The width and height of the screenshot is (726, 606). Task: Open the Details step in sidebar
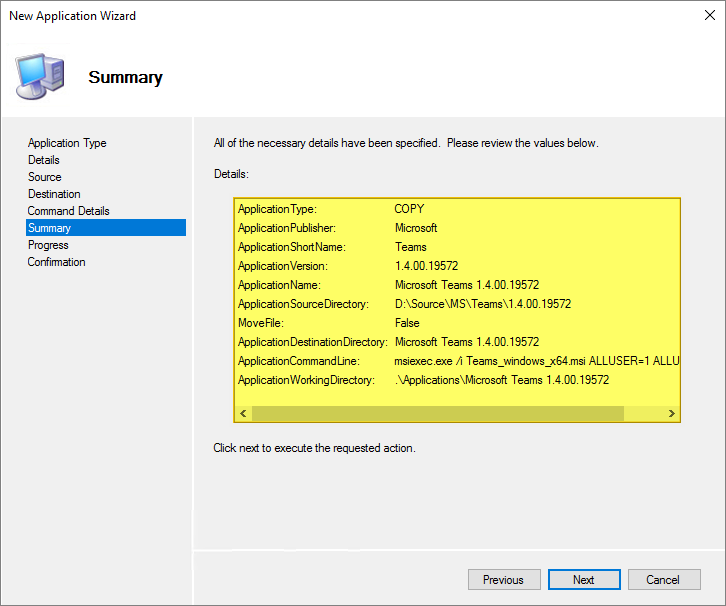[44, 160]
